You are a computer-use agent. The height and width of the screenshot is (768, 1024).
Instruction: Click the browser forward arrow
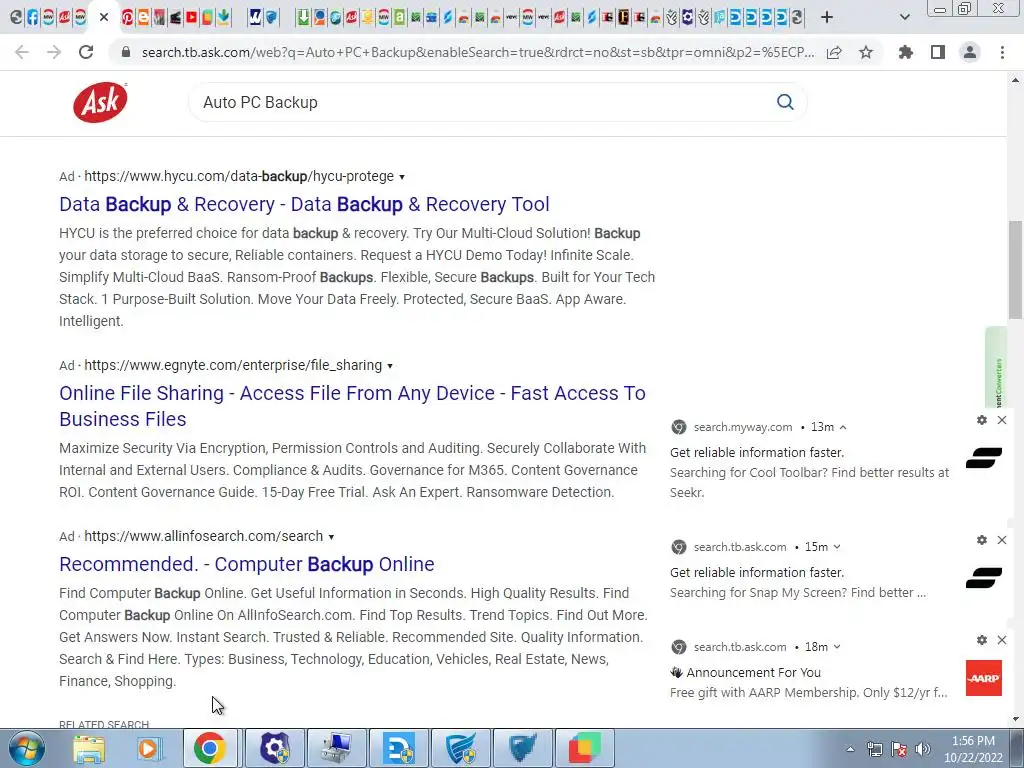point(54,52)
